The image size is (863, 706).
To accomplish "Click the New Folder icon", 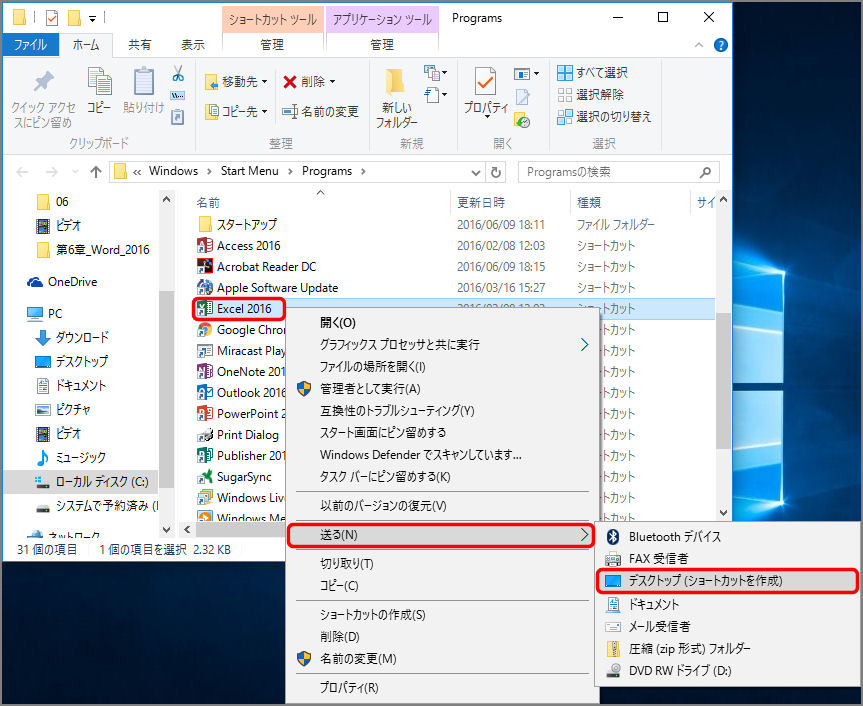I will (x=396, y=82).
